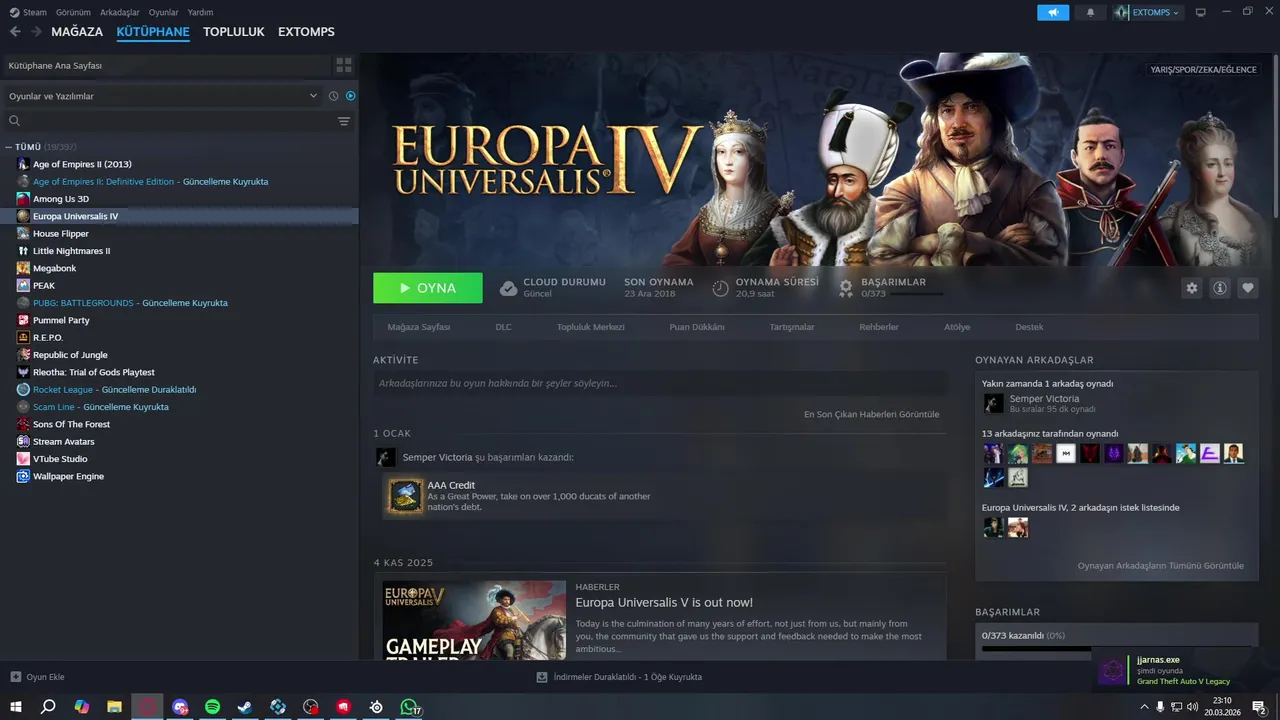Click the cloud status icon
This screenshot has height=720, width=1280.
coord(508,288)
